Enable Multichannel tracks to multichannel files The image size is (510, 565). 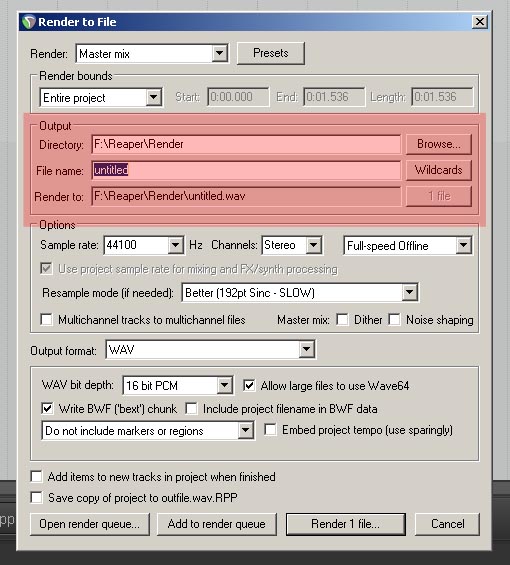pos(46,320)
